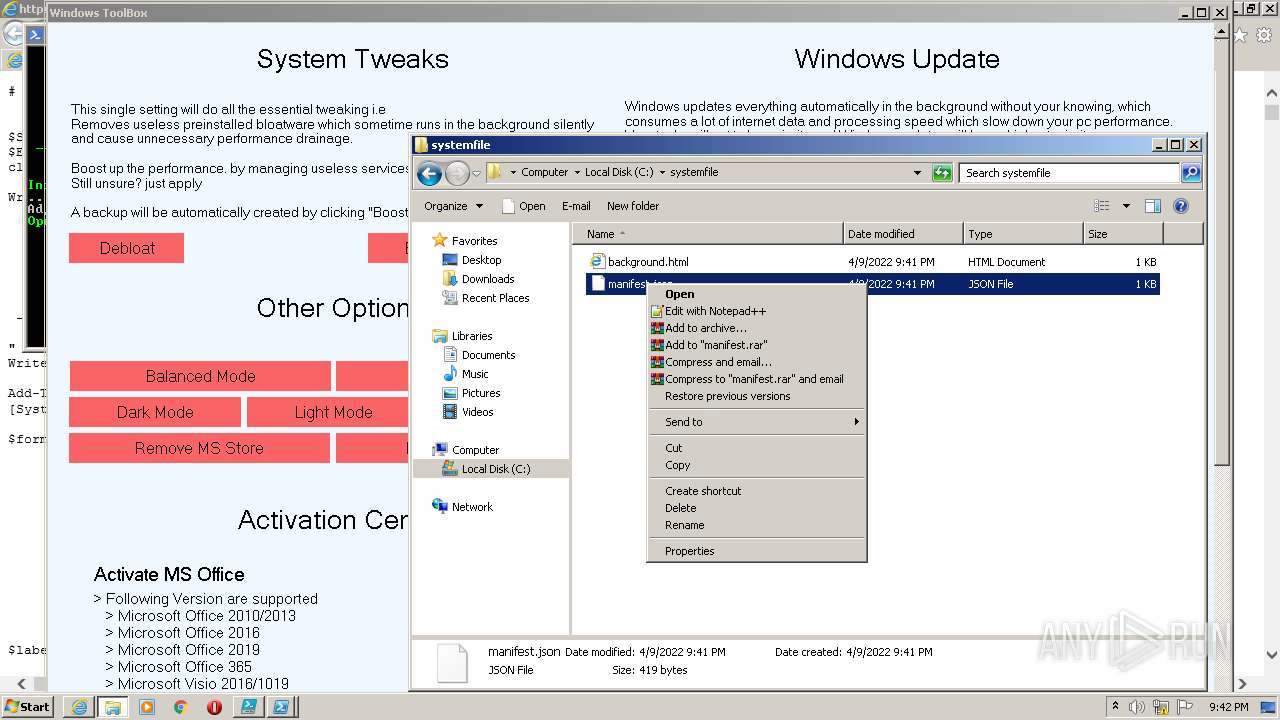The width and height of the screenshot is (1280, 720).
Task: Open the view options dropdown arrow
Action: tap(1126, 206)
